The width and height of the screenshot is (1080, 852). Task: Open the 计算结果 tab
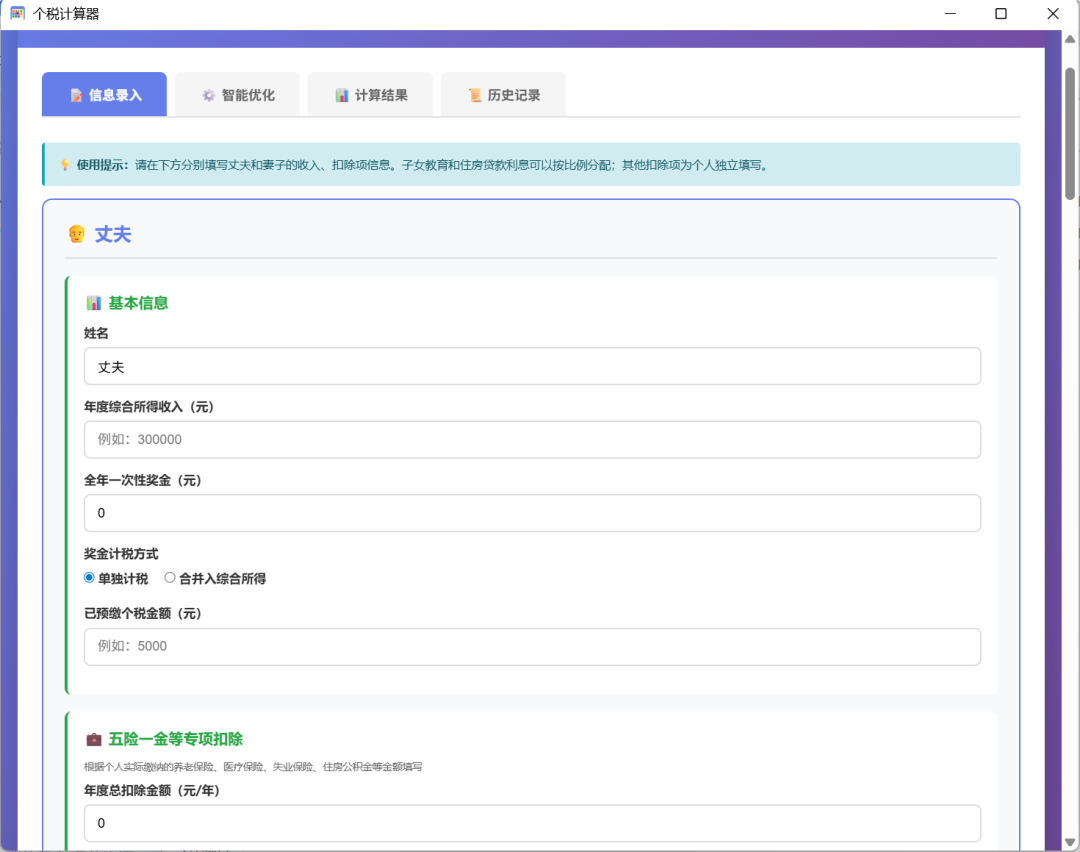point(370,95)
